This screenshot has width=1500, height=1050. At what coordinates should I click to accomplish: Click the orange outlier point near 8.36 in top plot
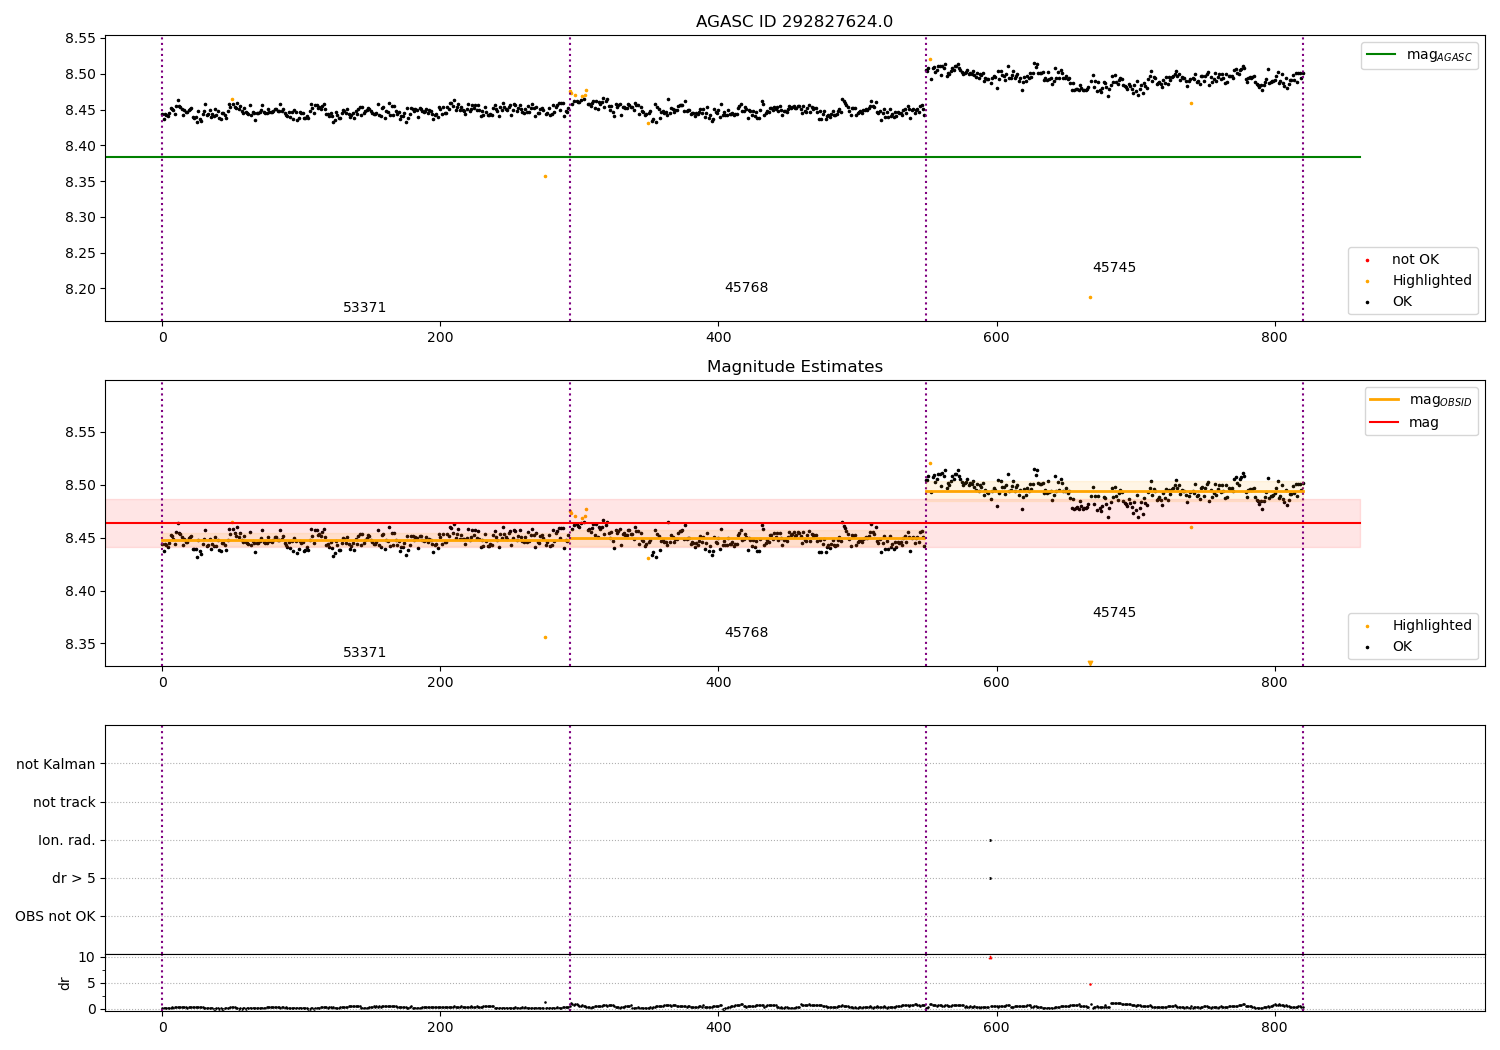(545, 176)
